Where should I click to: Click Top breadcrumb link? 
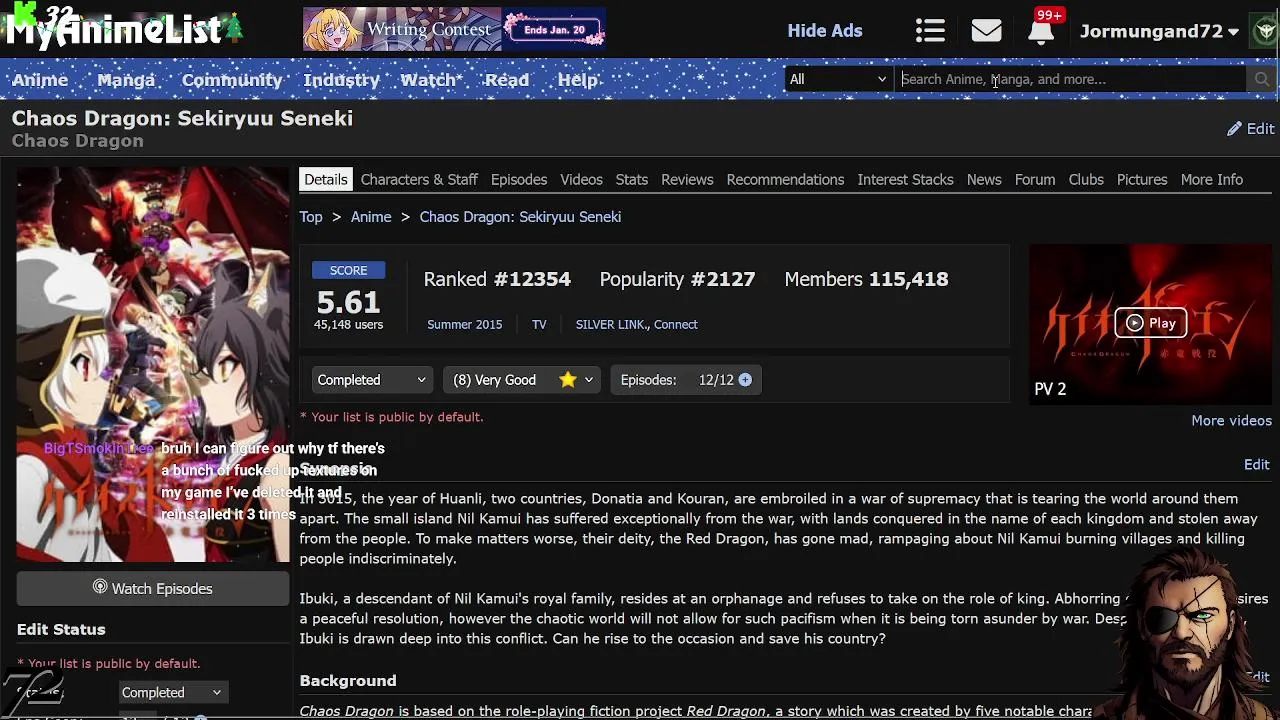pos(311,217)
